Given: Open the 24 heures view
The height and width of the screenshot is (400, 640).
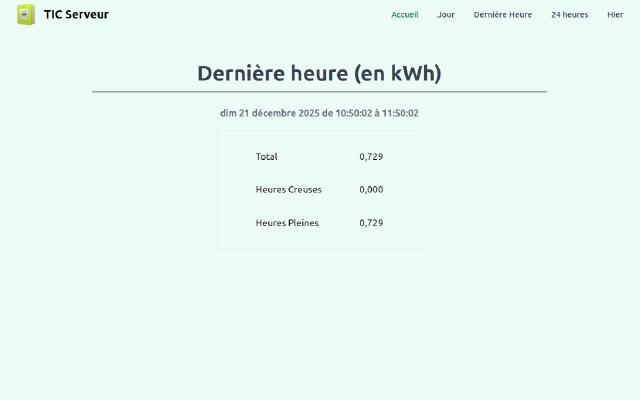Looking at the screenshot, I should click(x=569, y=15).
